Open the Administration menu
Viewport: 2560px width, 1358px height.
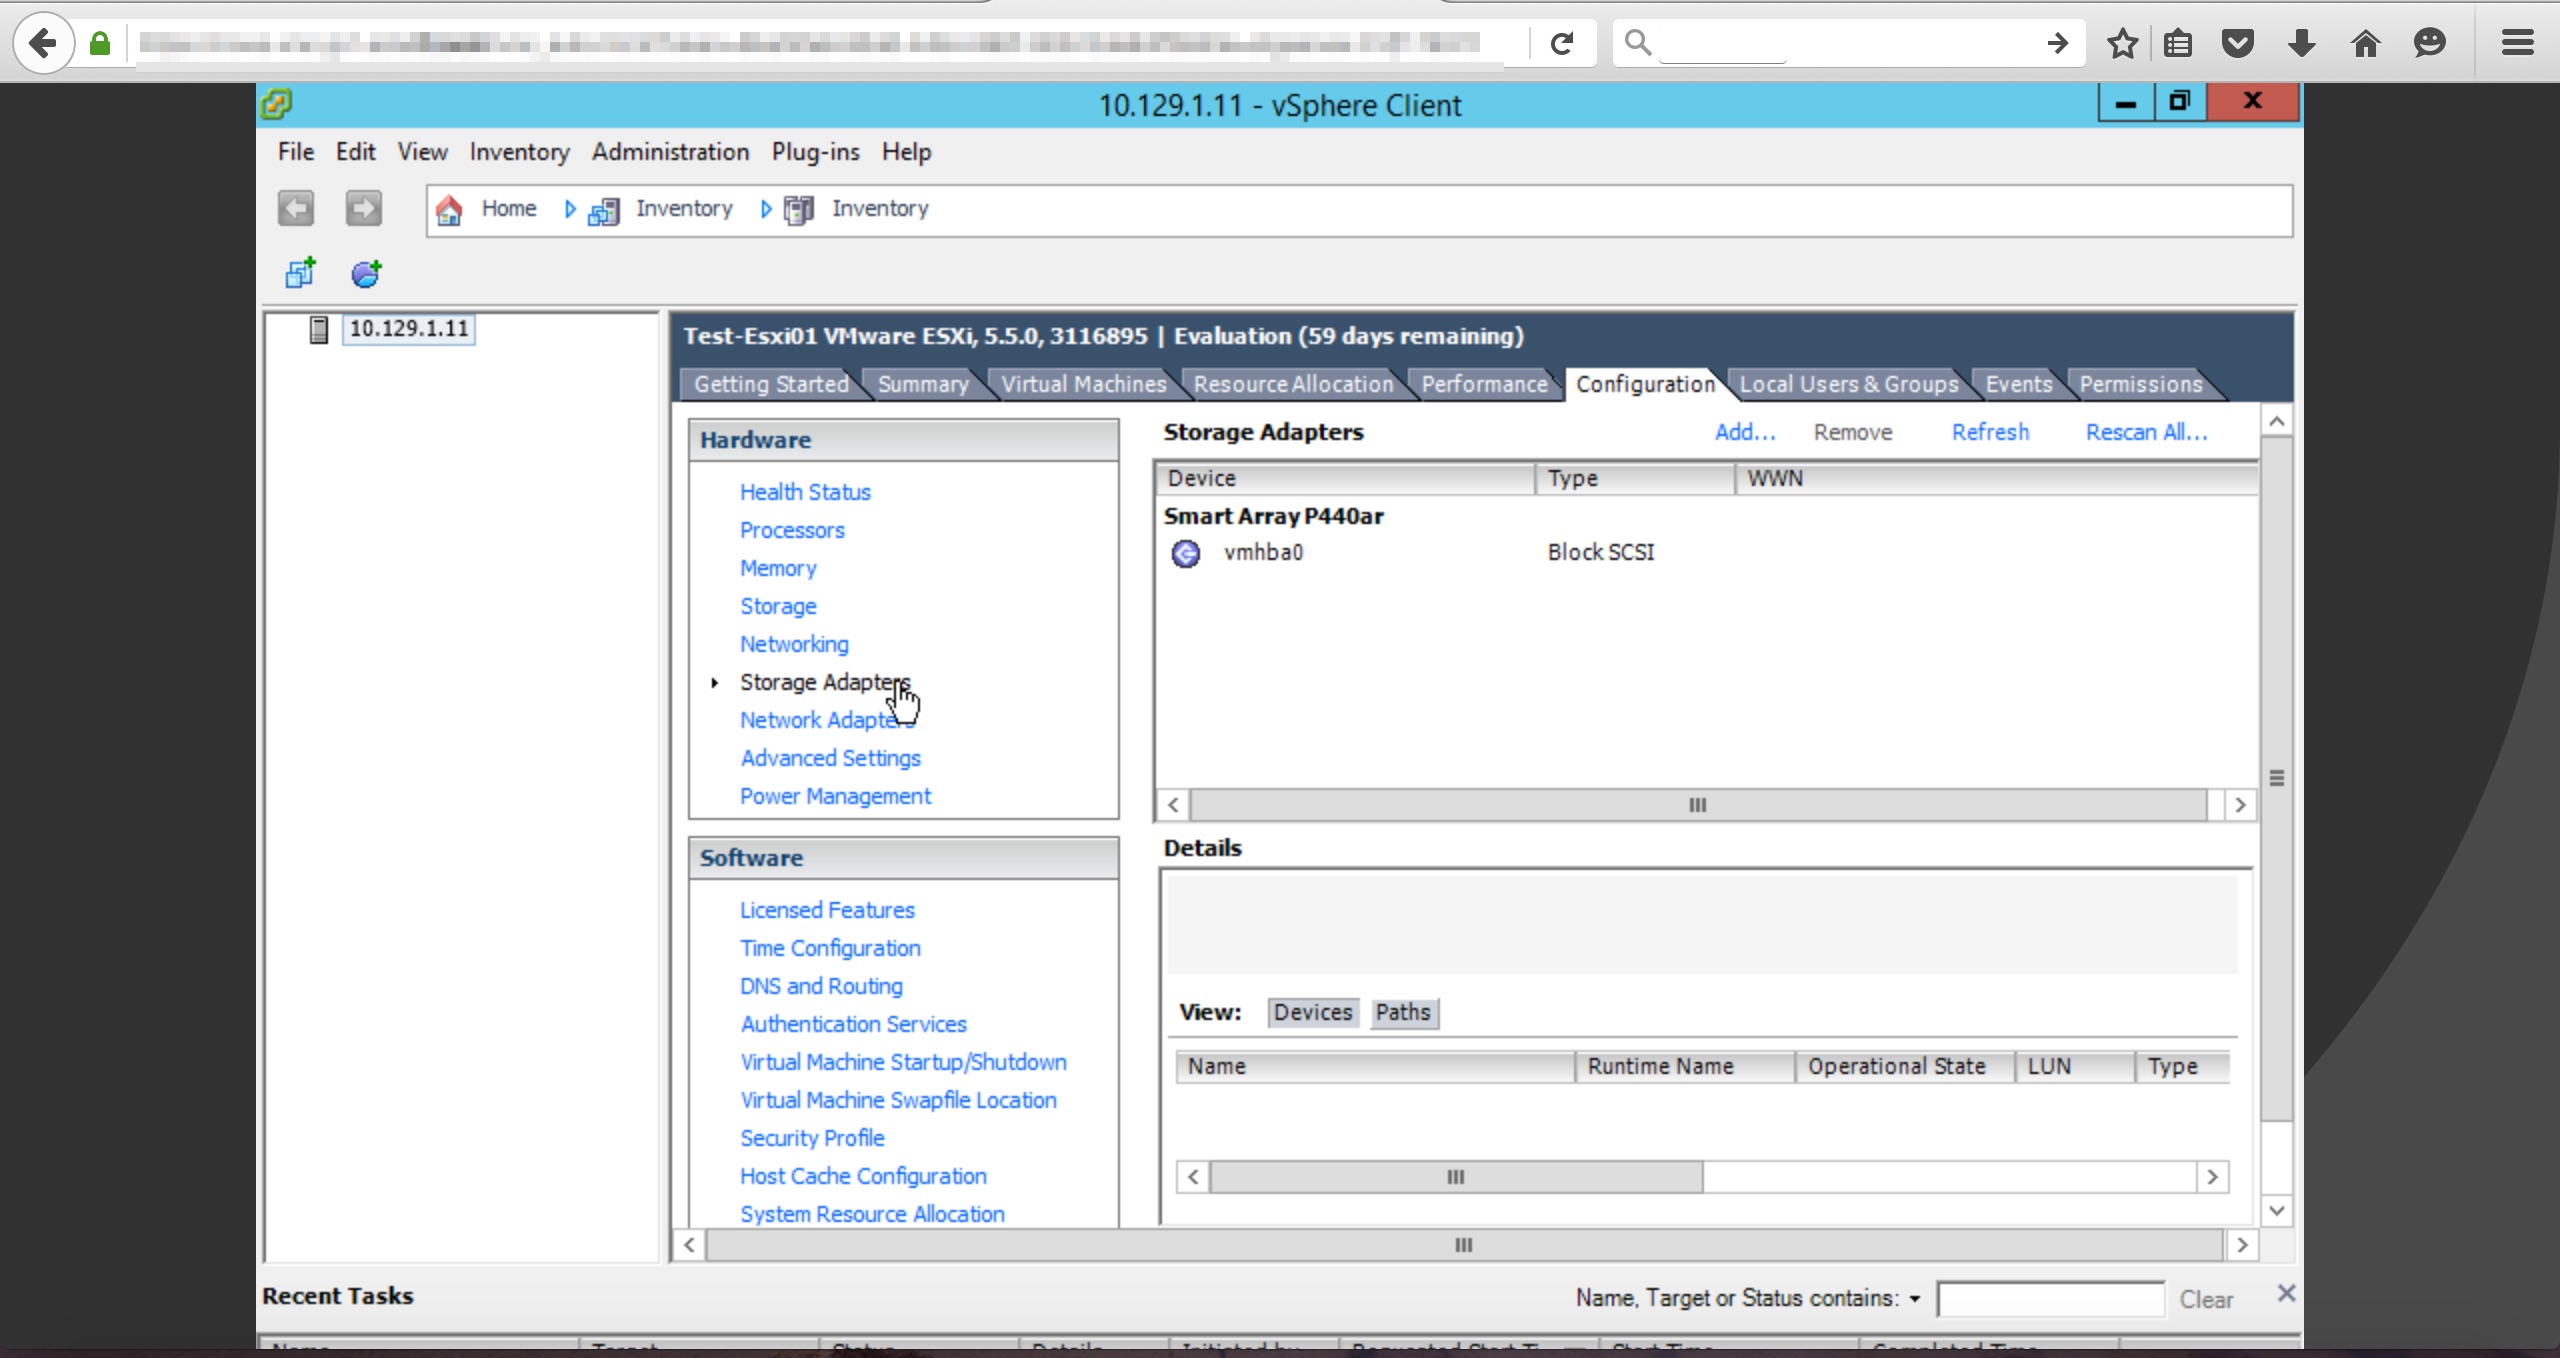pyautogui.click(x=669, y=152)
